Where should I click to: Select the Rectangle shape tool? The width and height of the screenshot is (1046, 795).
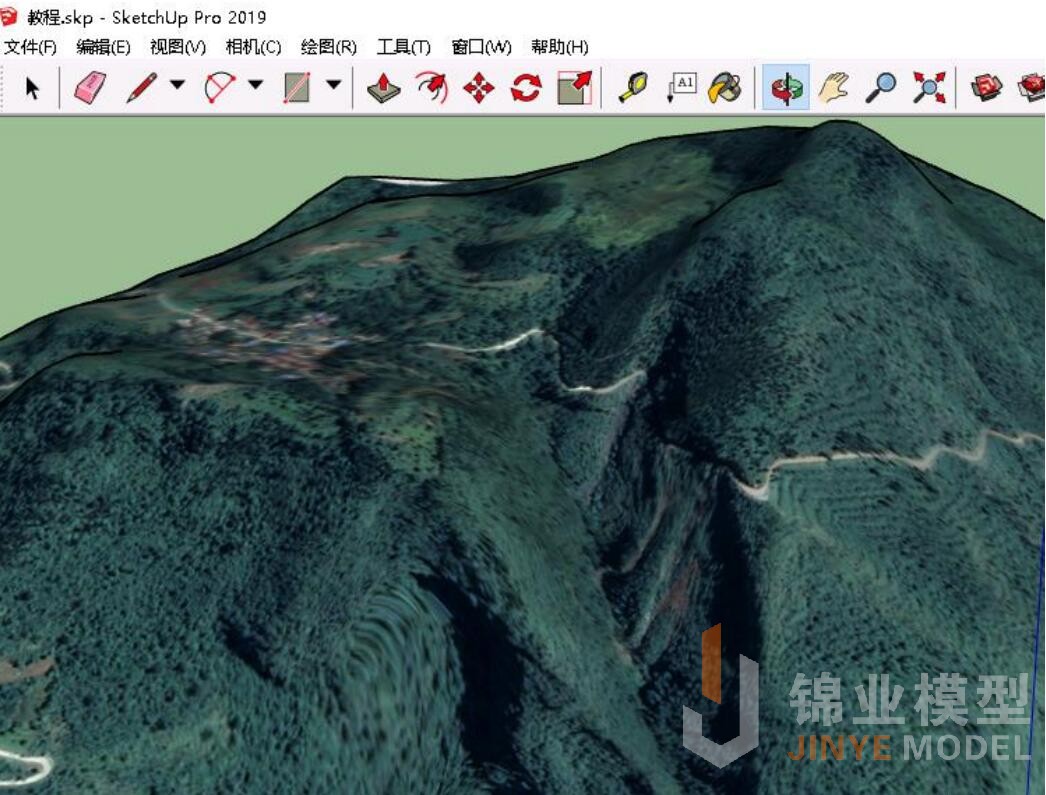click(x=297, y=87)
